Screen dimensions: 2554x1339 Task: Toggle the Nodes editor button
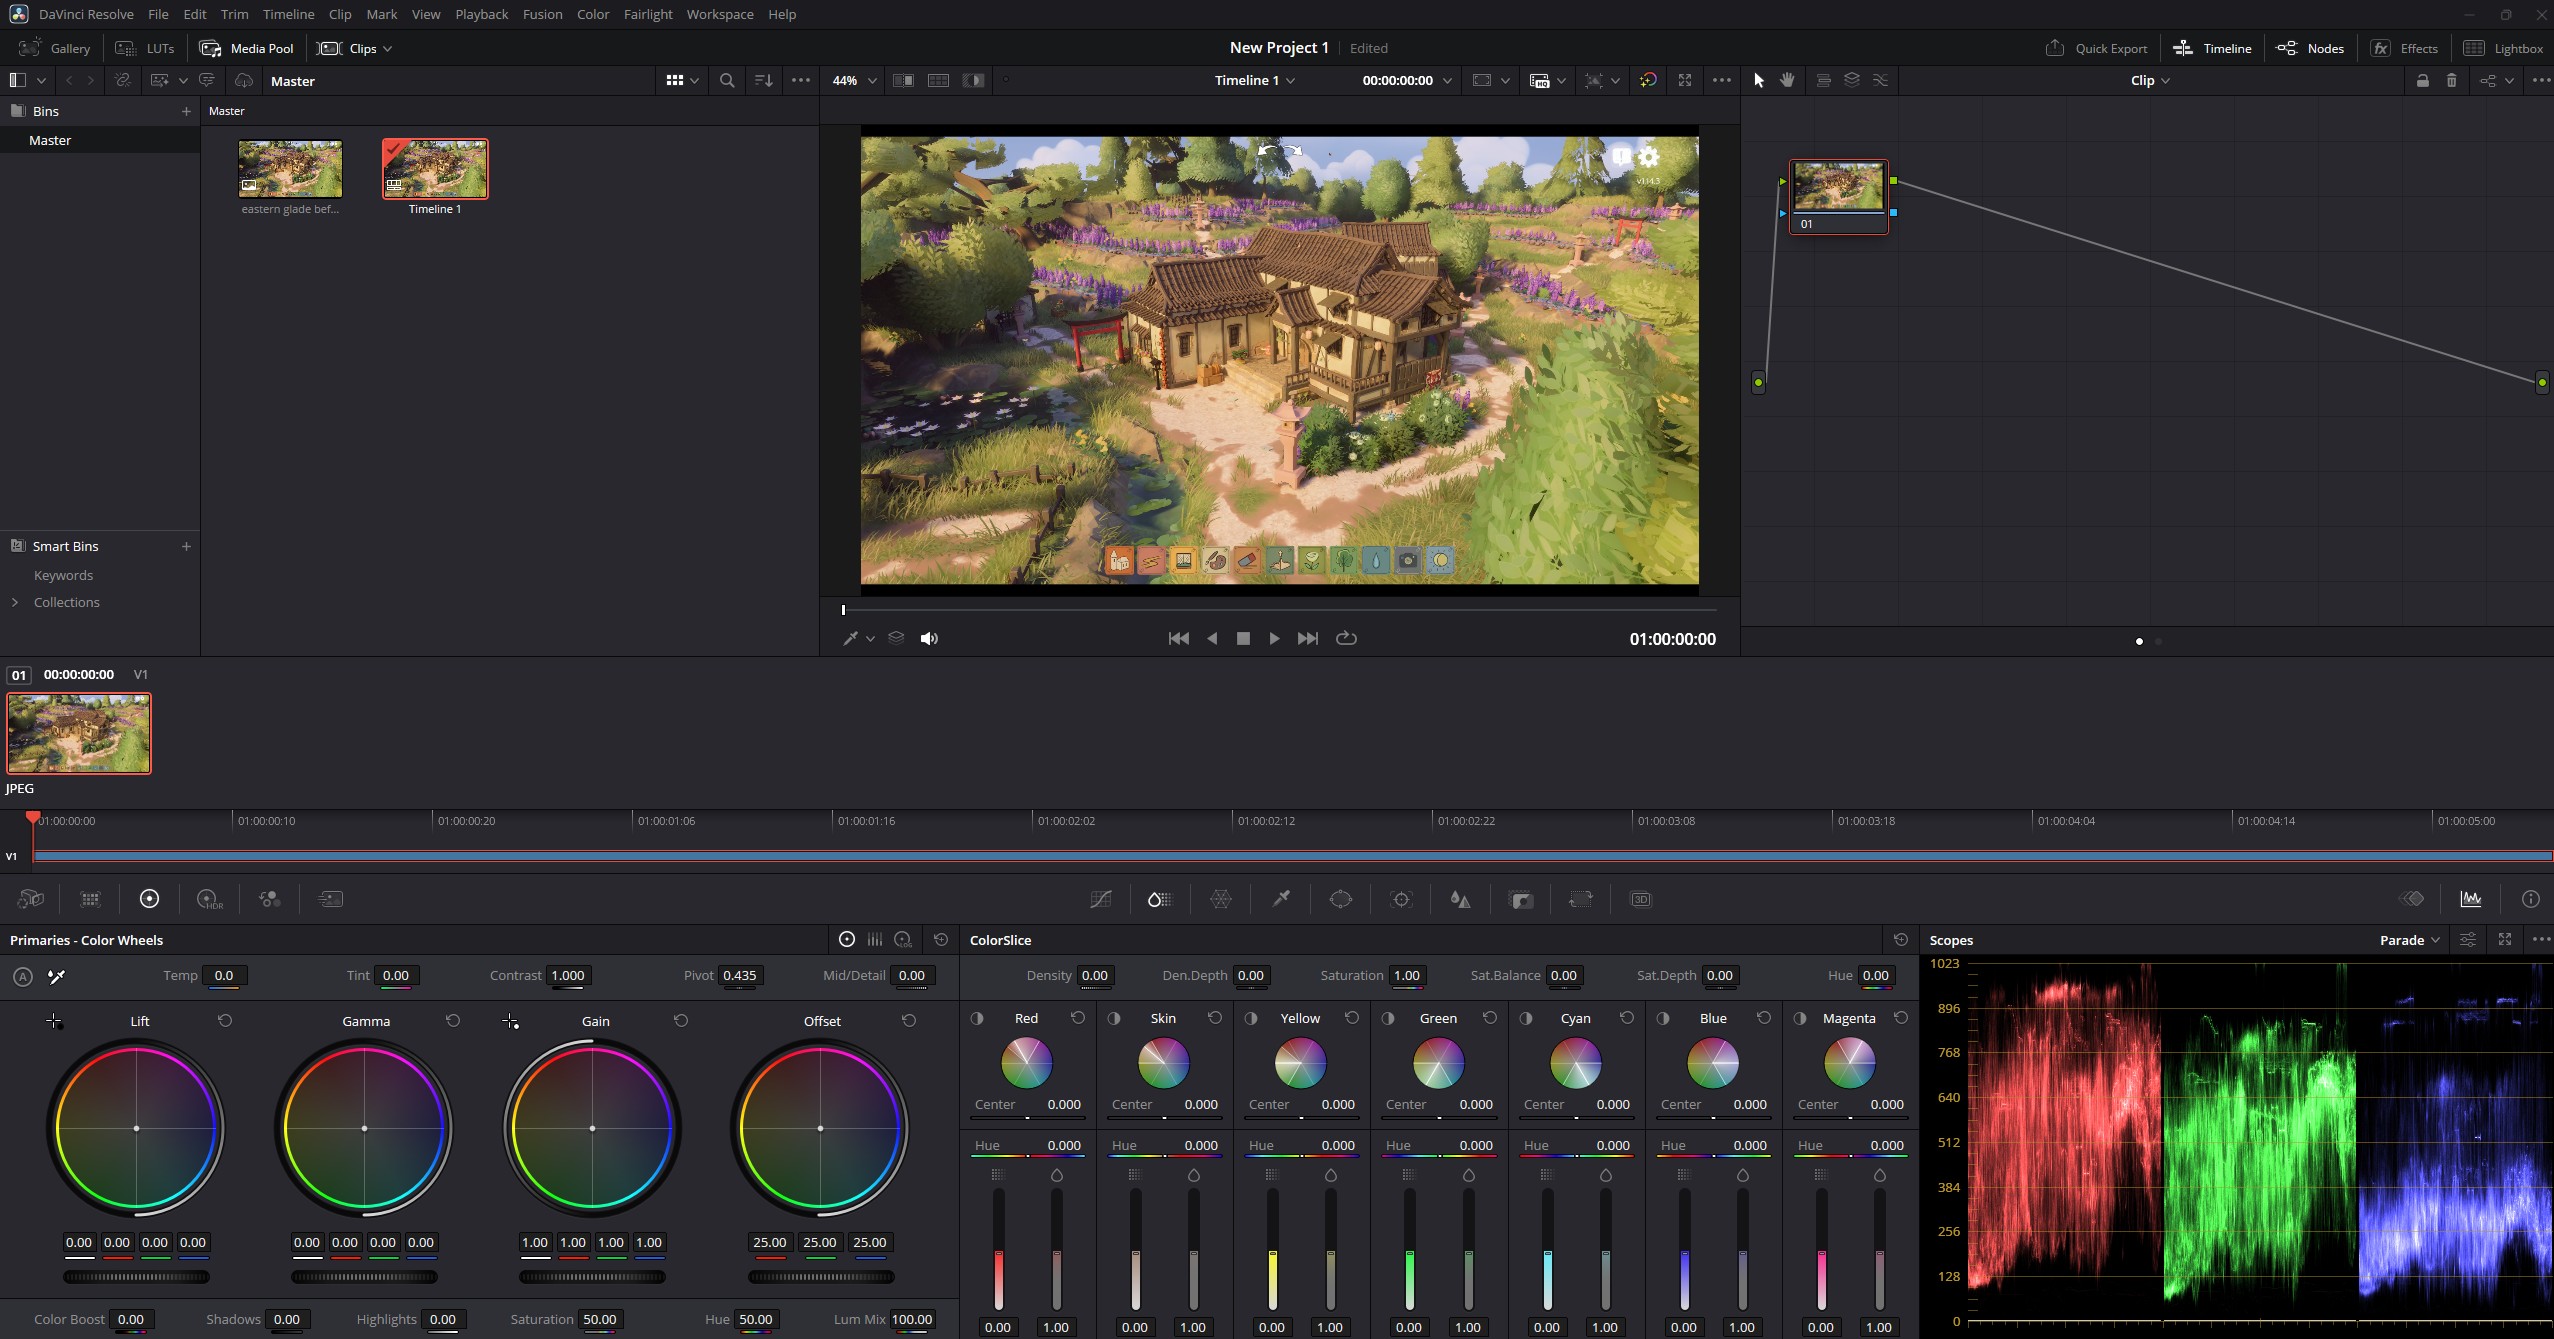[2310, 48]
